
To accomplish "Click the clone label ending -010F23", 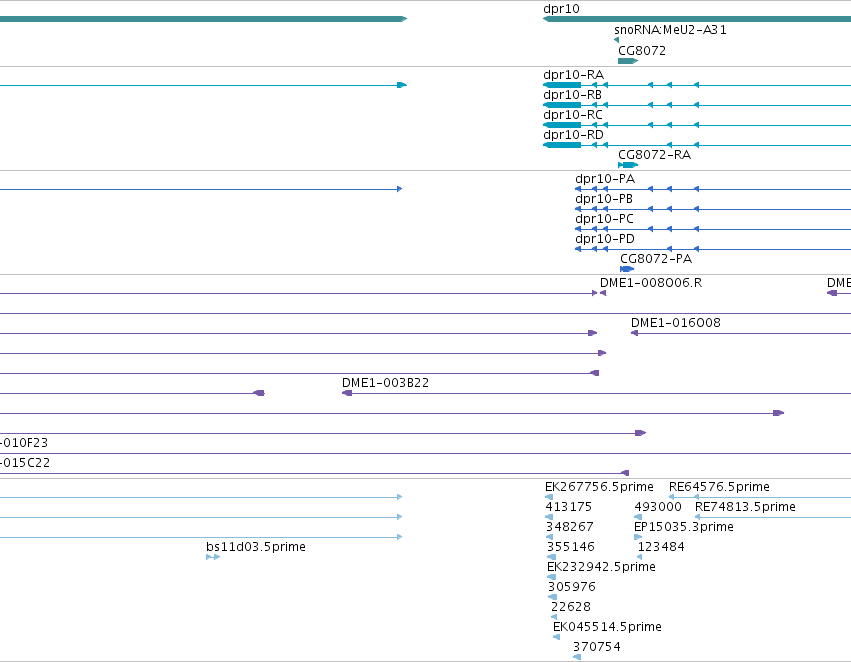I will (24, 443).
